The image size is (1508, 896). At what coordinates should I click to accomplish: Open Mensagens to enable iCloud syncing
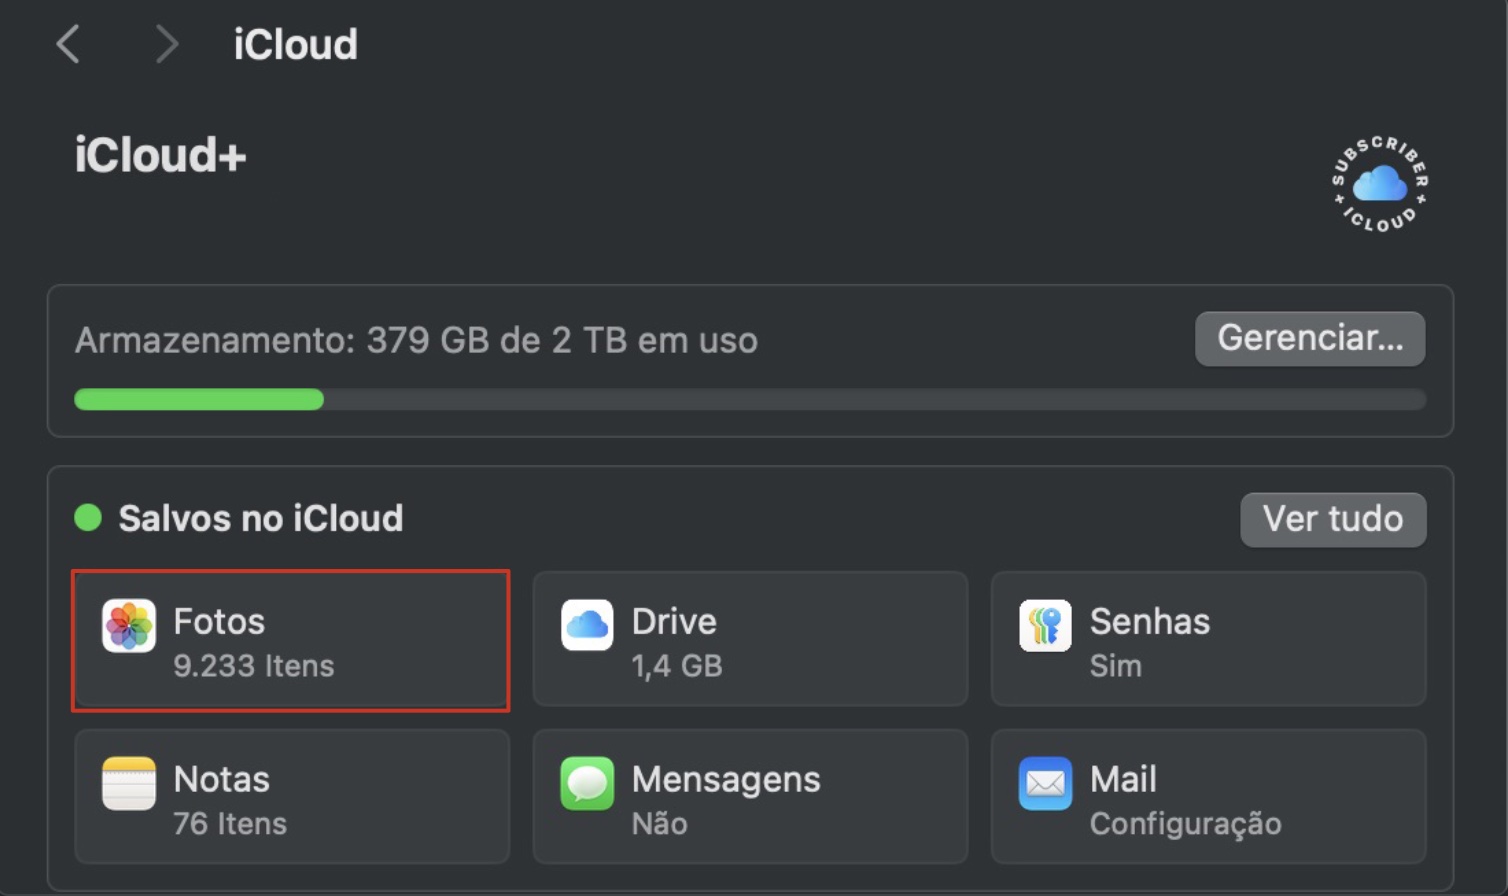(x=749, y=797)
